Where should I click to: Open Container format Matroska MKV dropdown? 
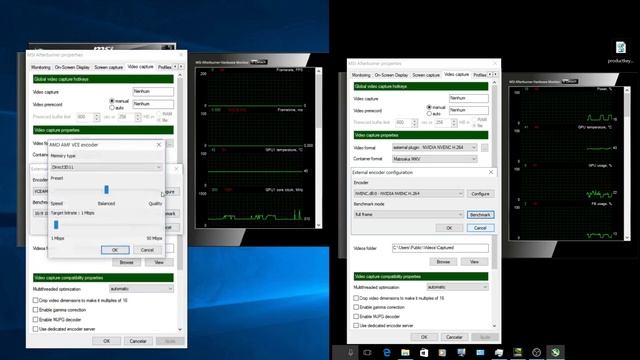(x=434, y=159)
